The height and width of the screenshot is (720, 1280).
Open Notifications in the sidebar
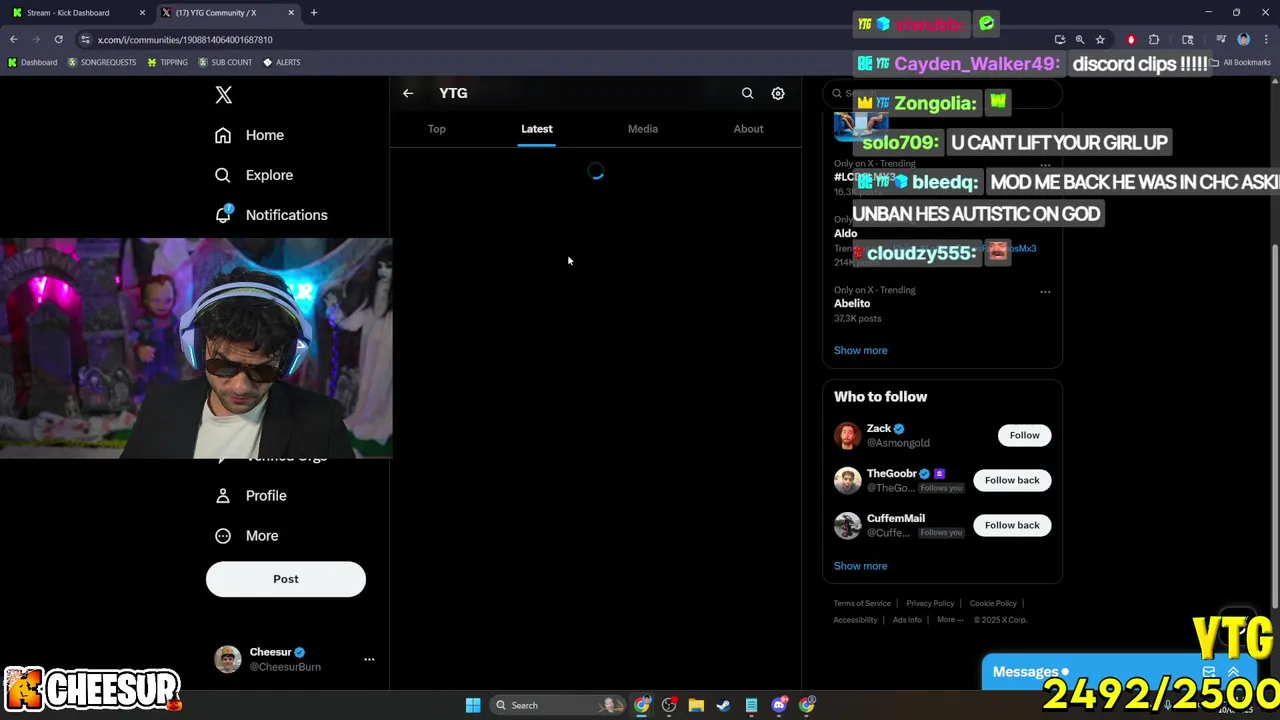pyautogui.click(x=272, y=215)
